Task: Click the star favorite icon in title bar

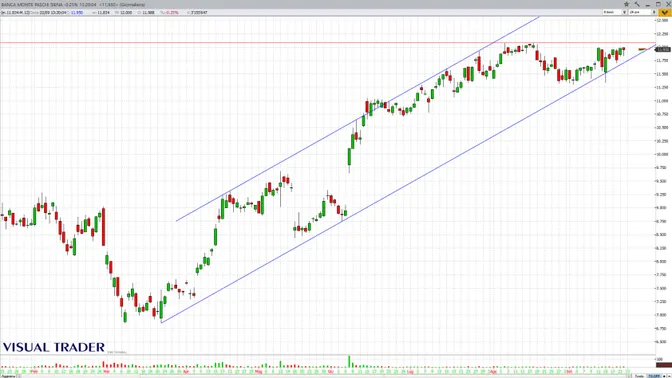Action: (627, 4)
